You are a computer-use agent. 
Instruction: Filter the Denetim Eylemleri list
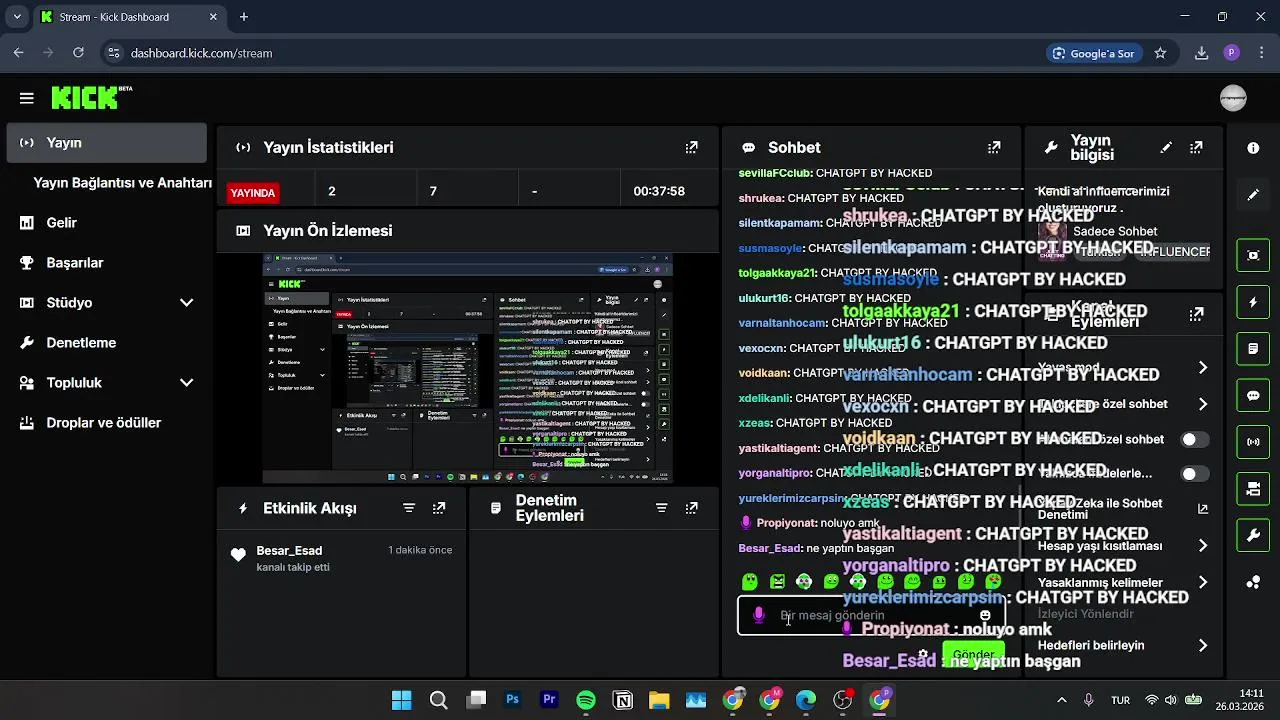[x=661, y=508]
